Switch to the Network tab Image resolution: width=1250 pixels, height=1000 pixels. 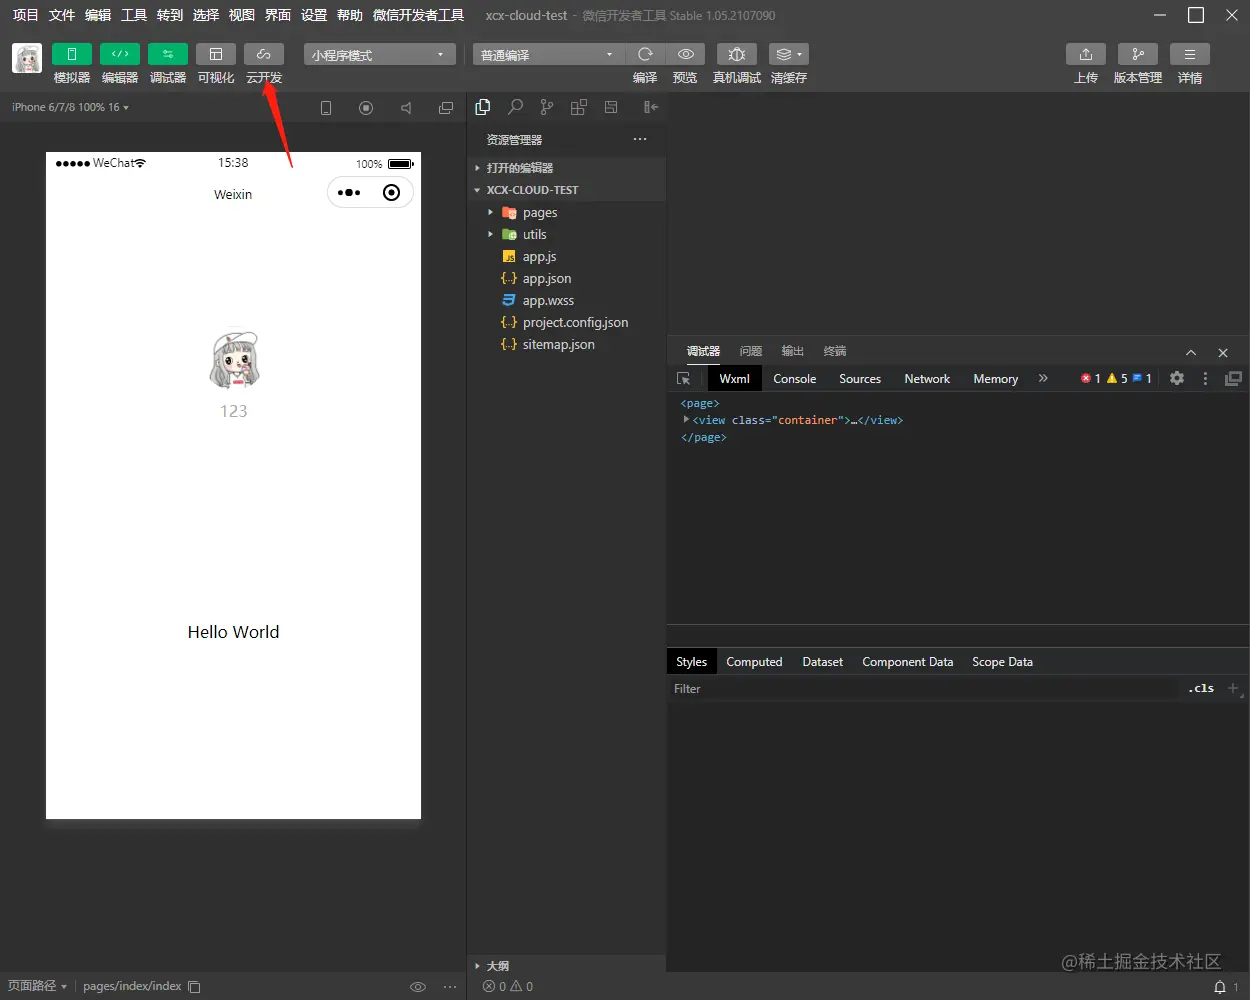point(927,379)
